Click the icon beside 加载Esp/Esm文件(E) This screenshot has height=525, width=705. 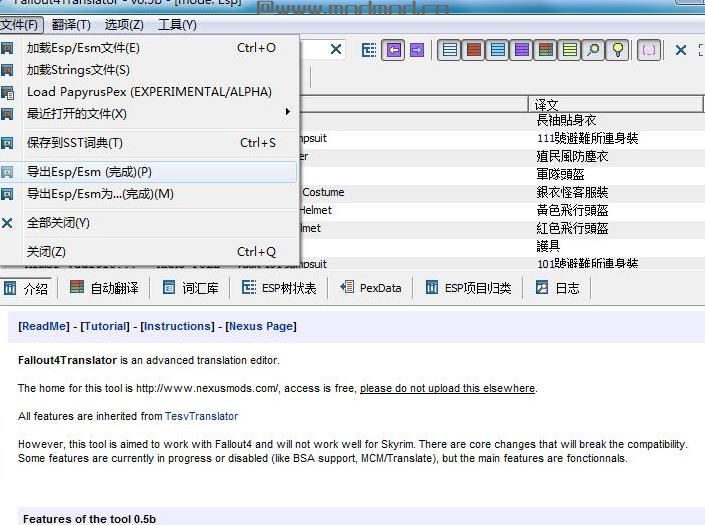(7, 48)
